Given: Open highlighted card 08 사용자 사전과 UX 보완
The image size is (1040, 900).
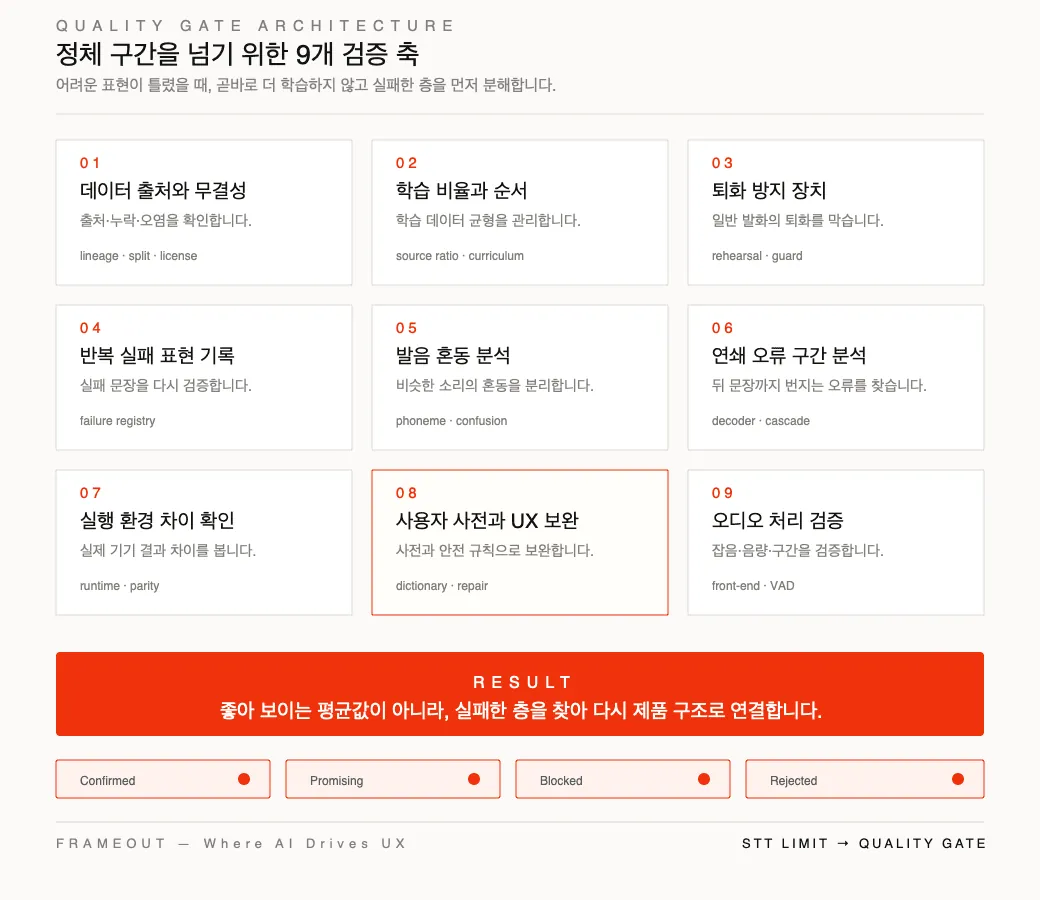Looking at the screenshot, I should [x=519, y=543].
